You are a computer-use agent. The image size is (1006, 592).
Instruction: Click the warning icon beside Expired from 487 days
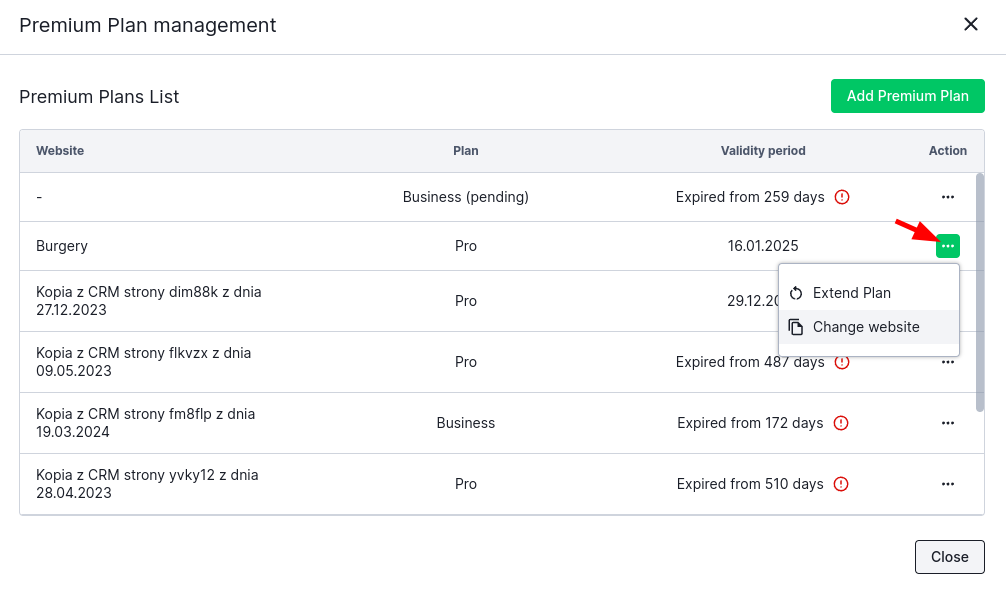tap(842, 362)
